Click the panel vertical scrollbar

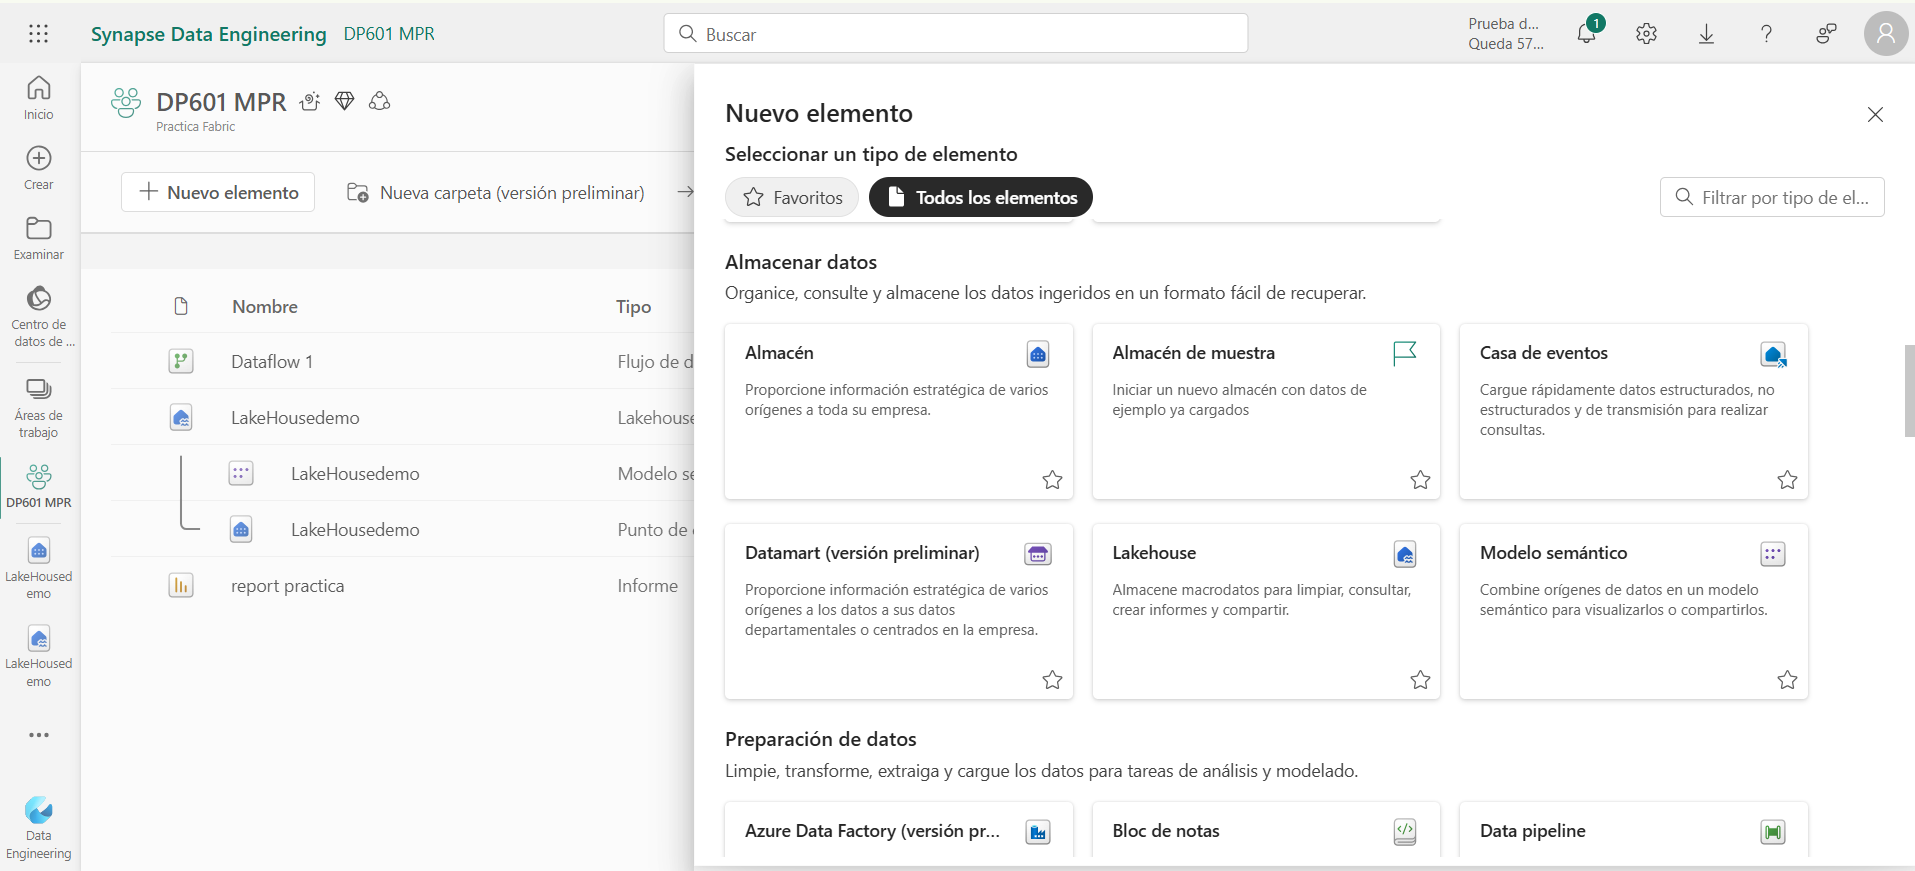[x=1909, y=391]
